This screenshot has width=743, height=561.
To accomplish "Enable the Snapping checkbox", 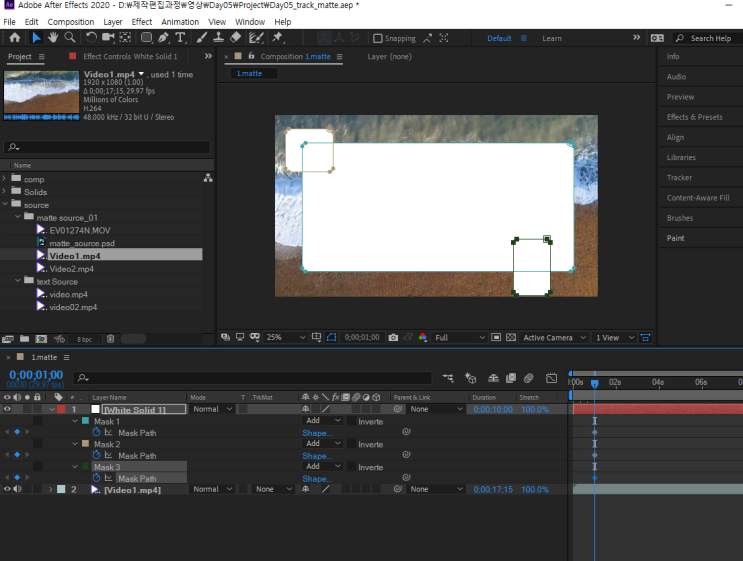I will click(x=378, y=39).
